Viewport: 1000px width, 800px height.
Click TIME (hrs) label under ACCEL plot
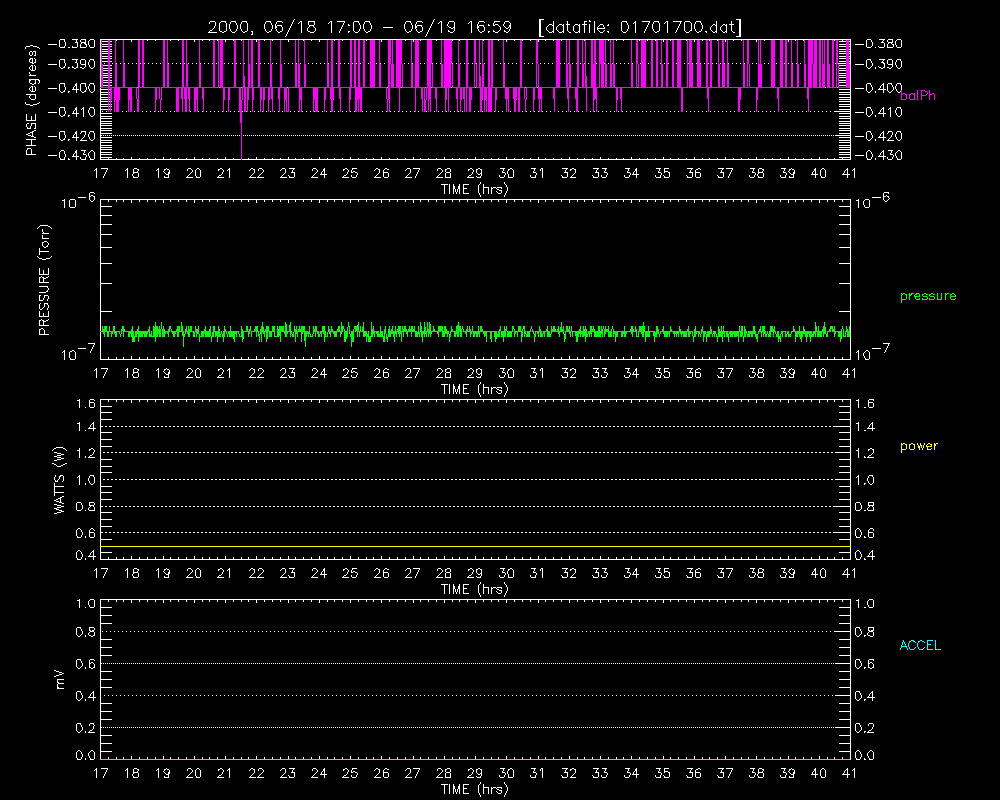pyautogui.click(x=474, y=789)
